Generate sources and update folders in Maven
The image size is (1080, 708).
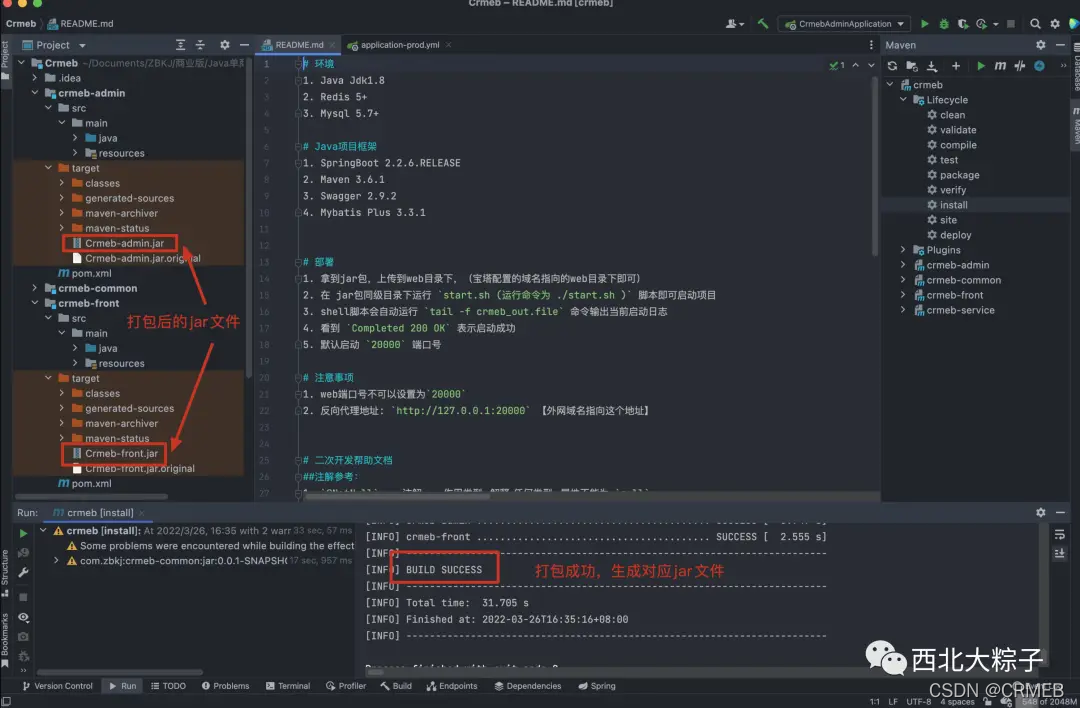[x=911, y=65]
